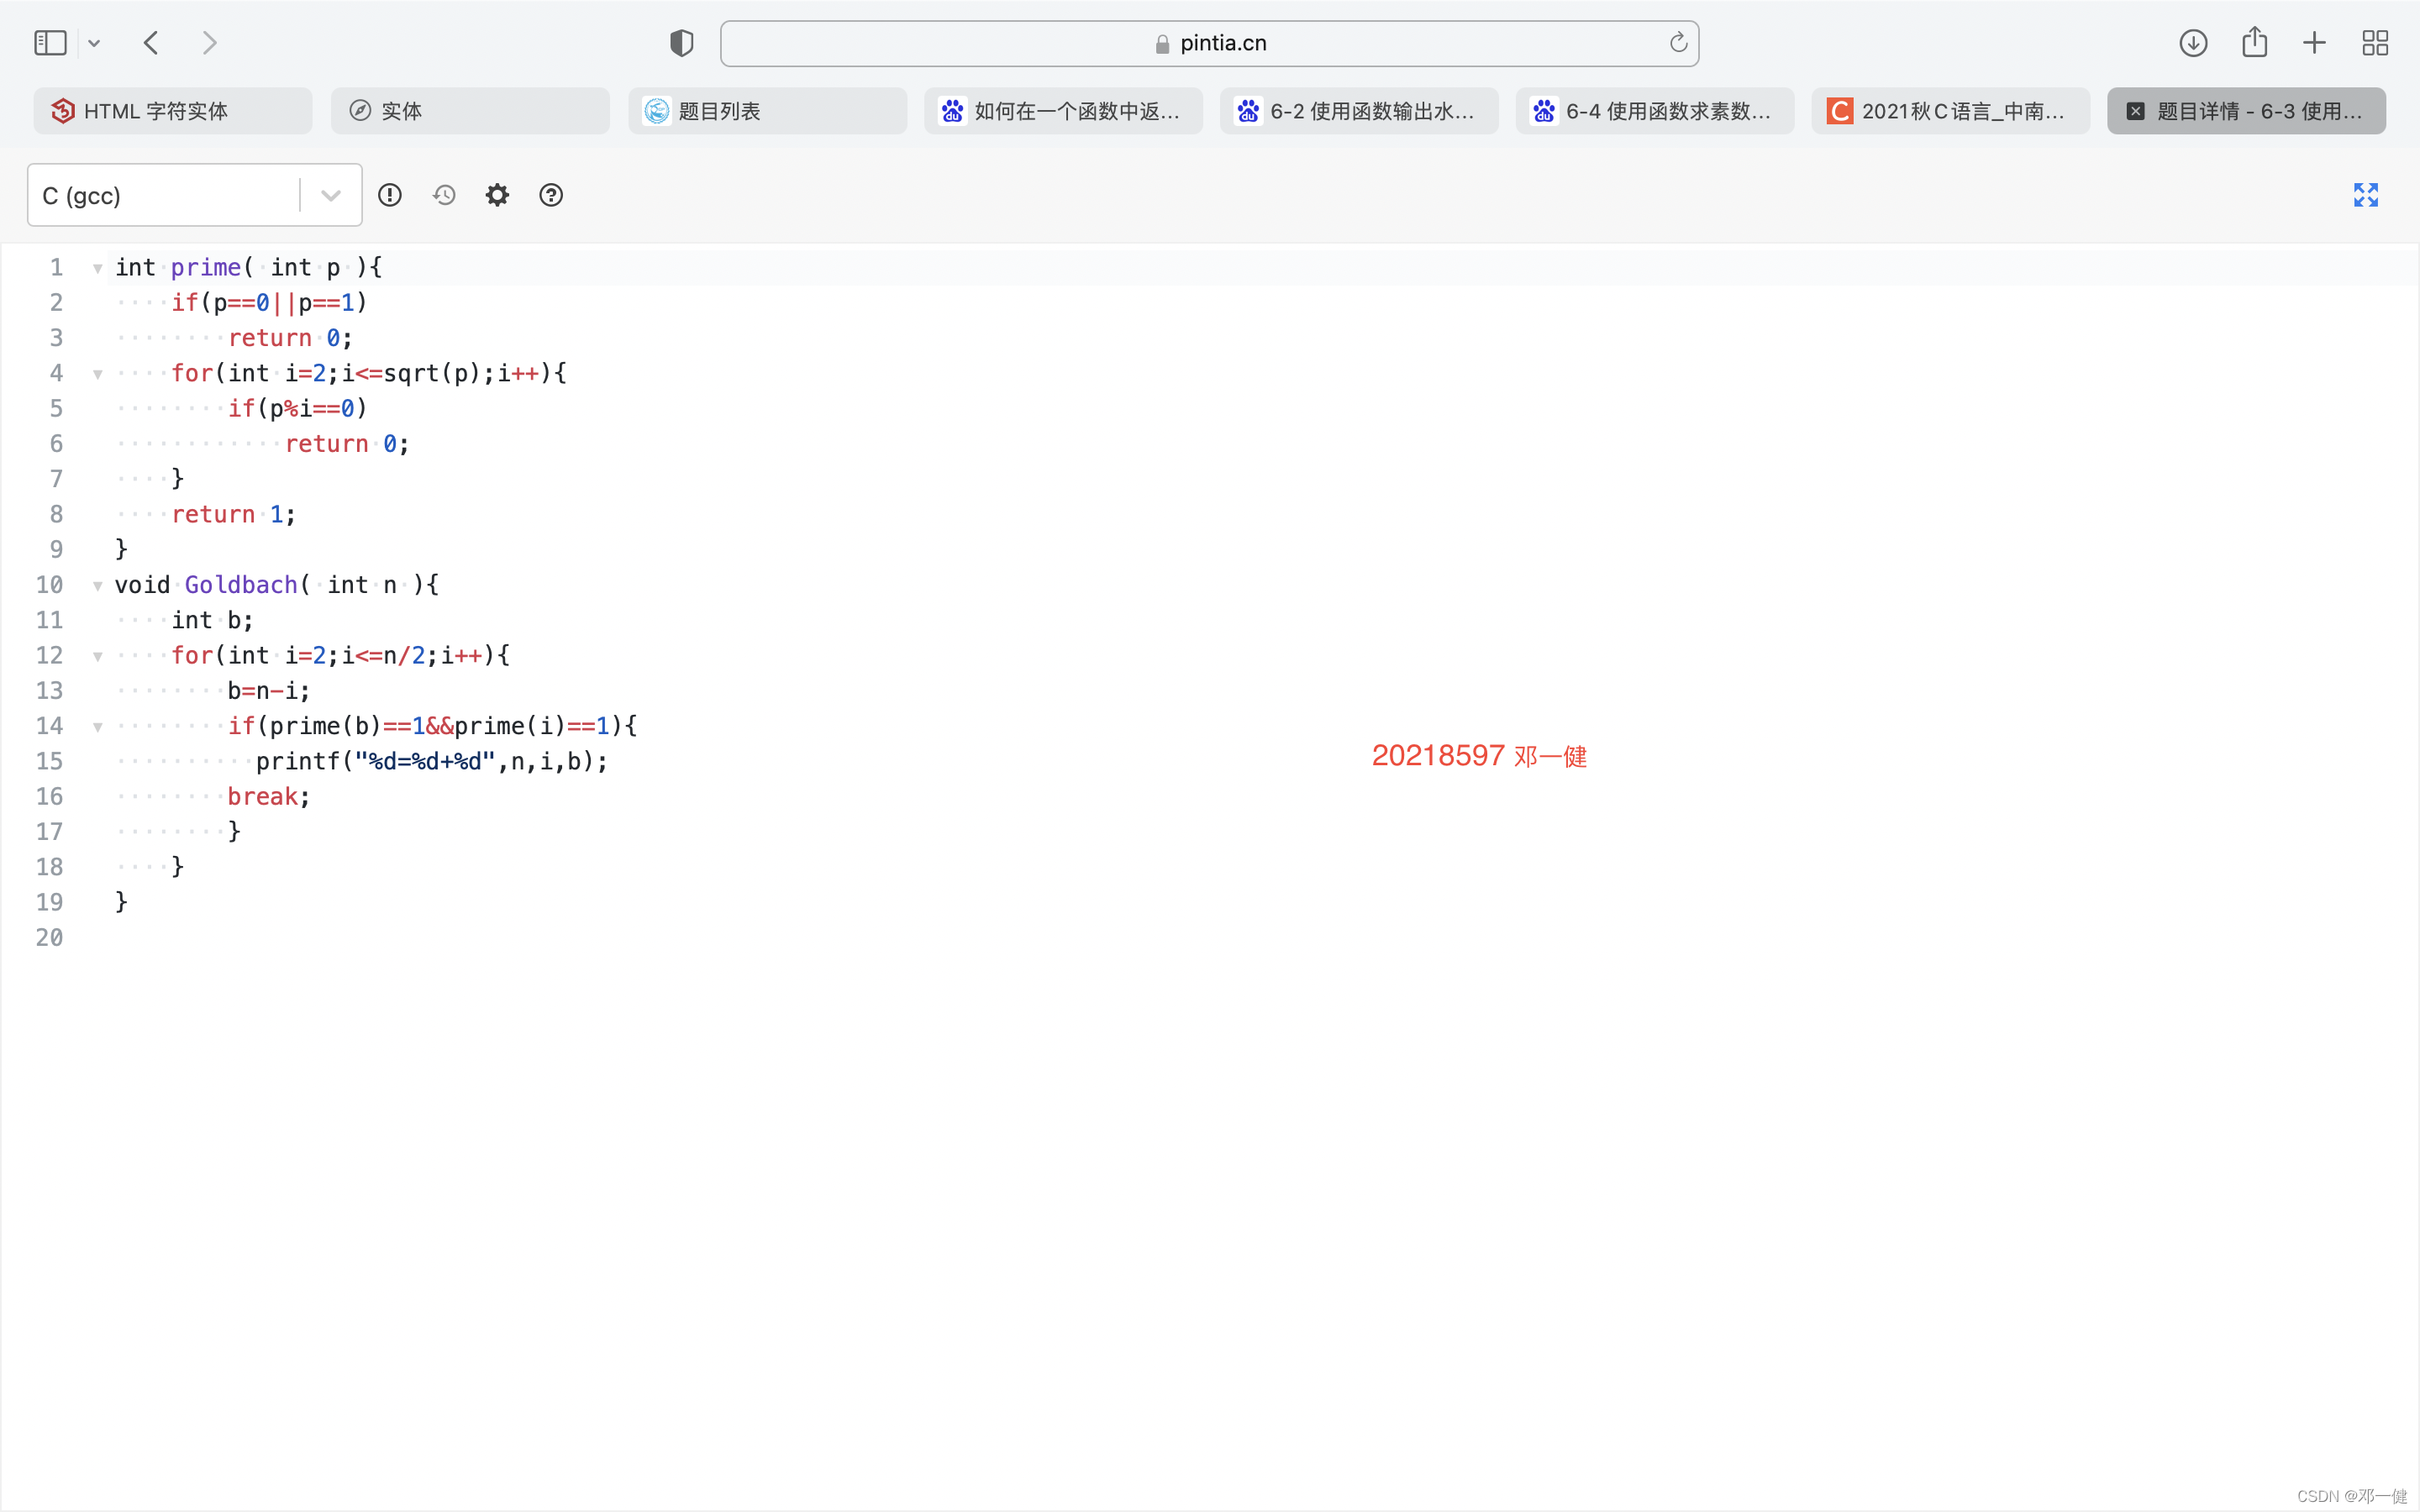Collapse the for loop at line 12
The height and width of the screenshot is (1512, 2420).
point(98,657)
